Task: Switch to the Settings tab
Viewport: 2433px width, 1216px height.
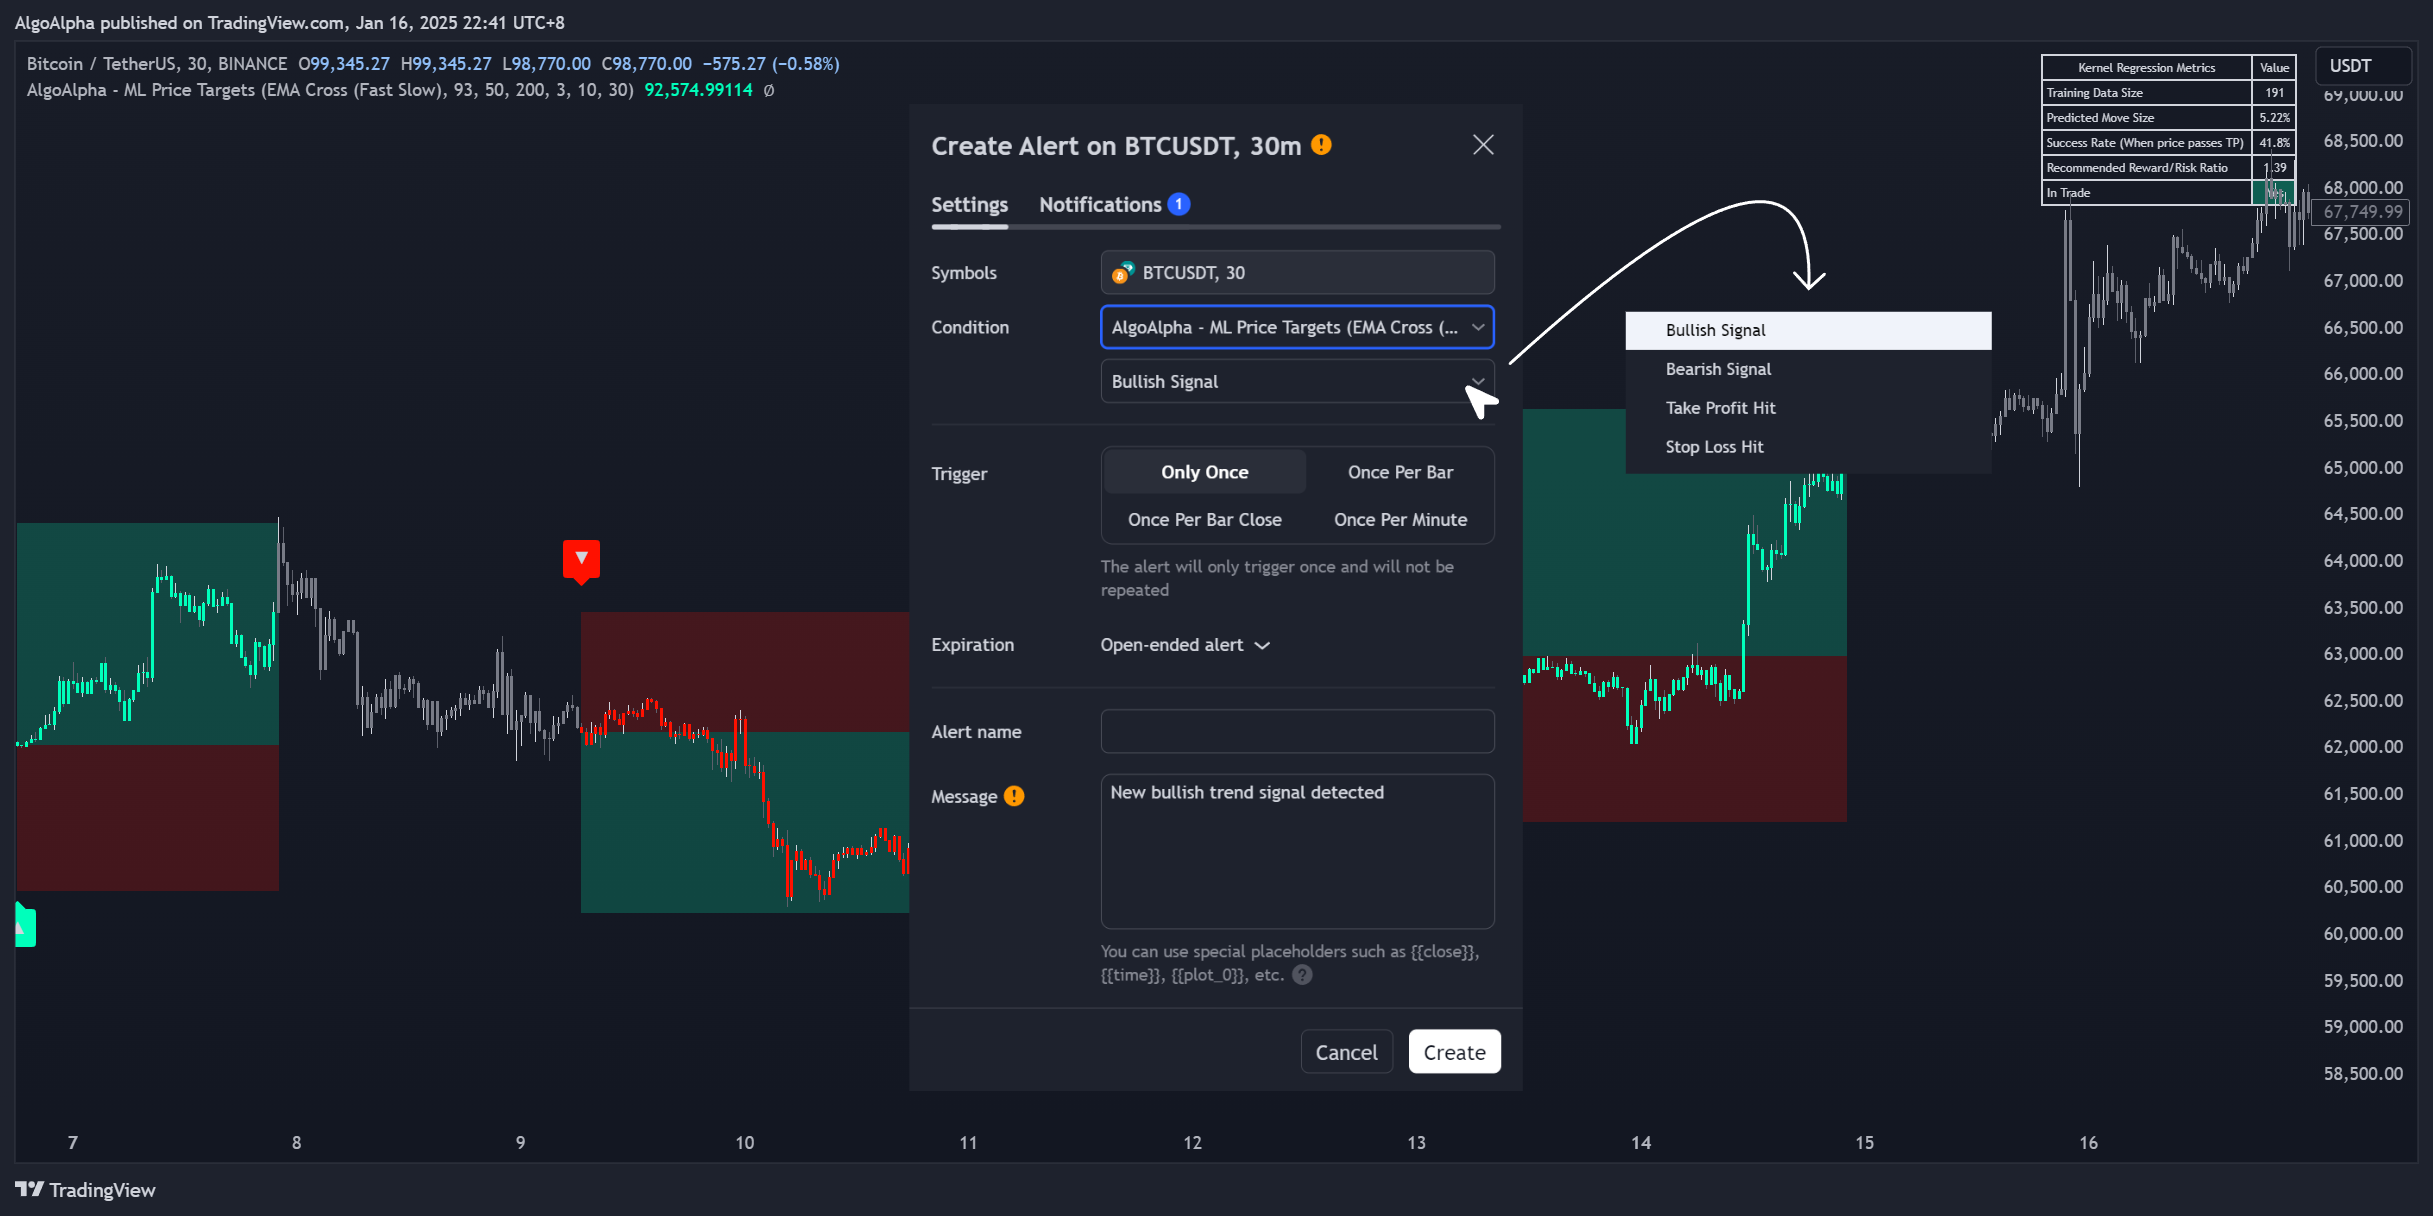Action: (969, 205)
